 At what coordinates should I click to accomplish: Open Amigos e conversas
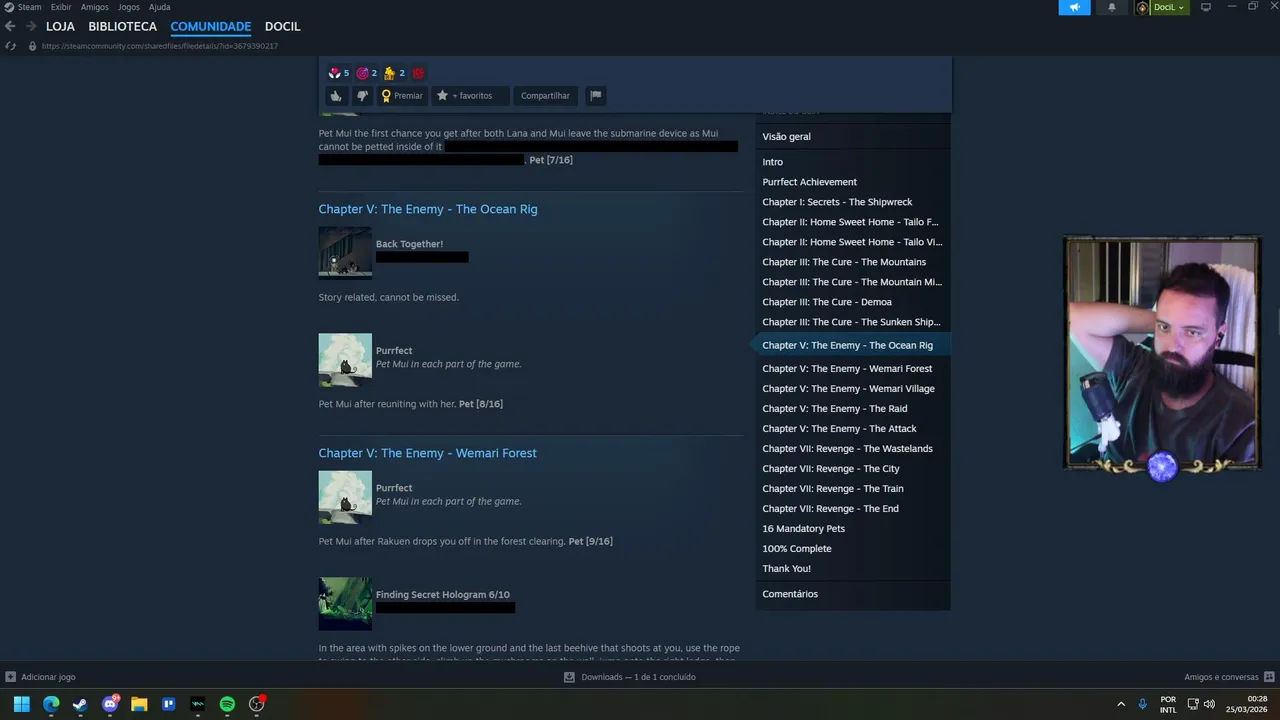(1229, 677)
